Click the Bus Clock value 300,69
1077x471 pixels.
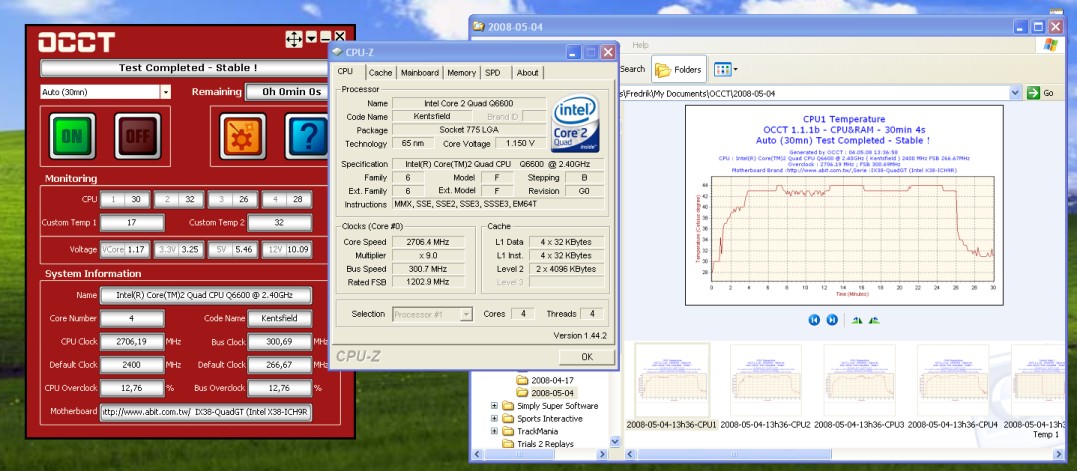click(x=280, y=341)
